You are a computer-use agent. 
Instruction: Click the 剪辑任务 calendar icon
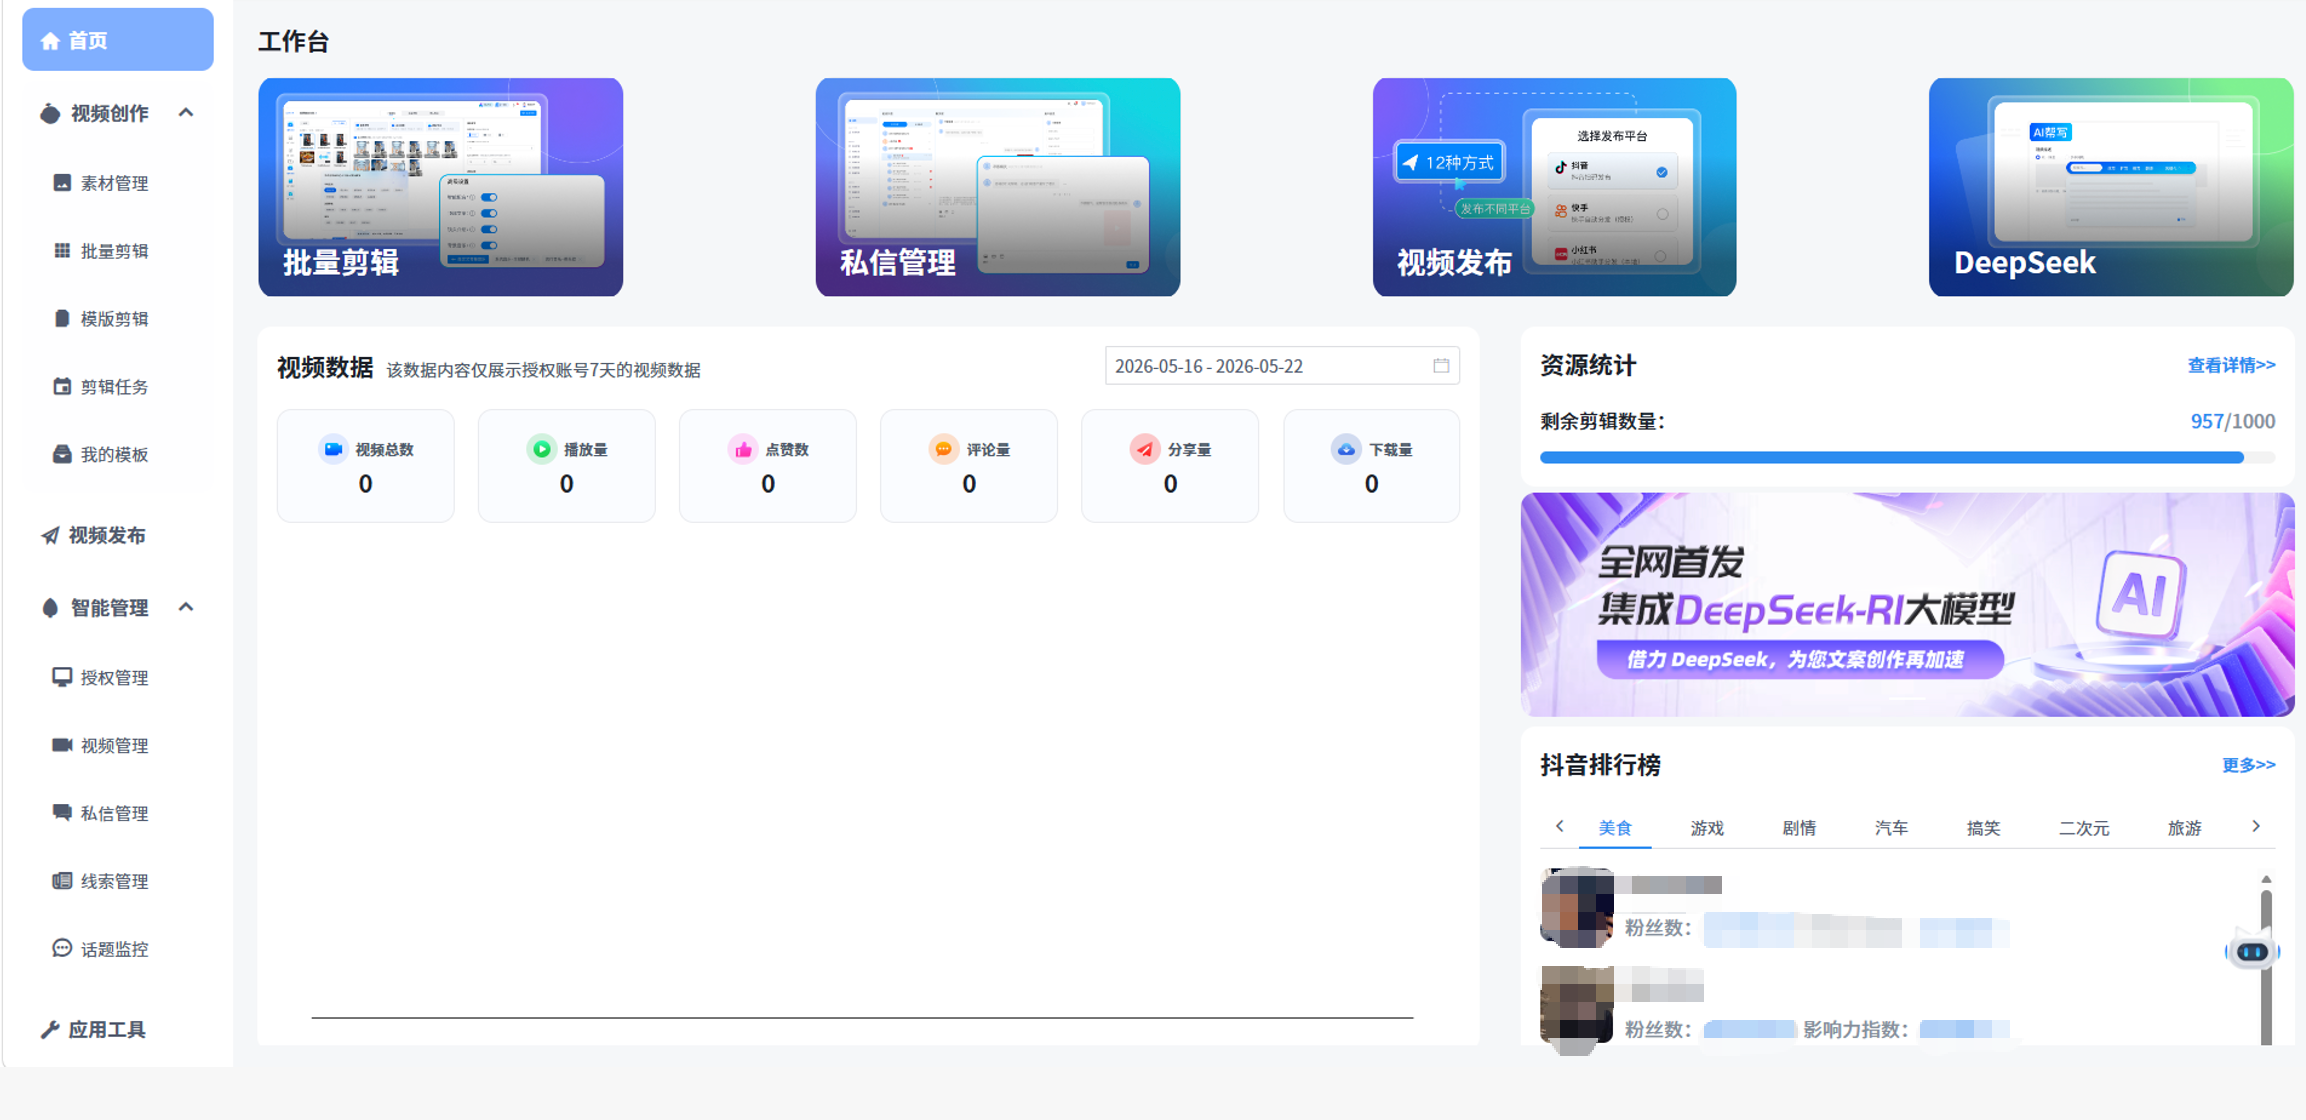pyautogui.click(x=62, y=387)
